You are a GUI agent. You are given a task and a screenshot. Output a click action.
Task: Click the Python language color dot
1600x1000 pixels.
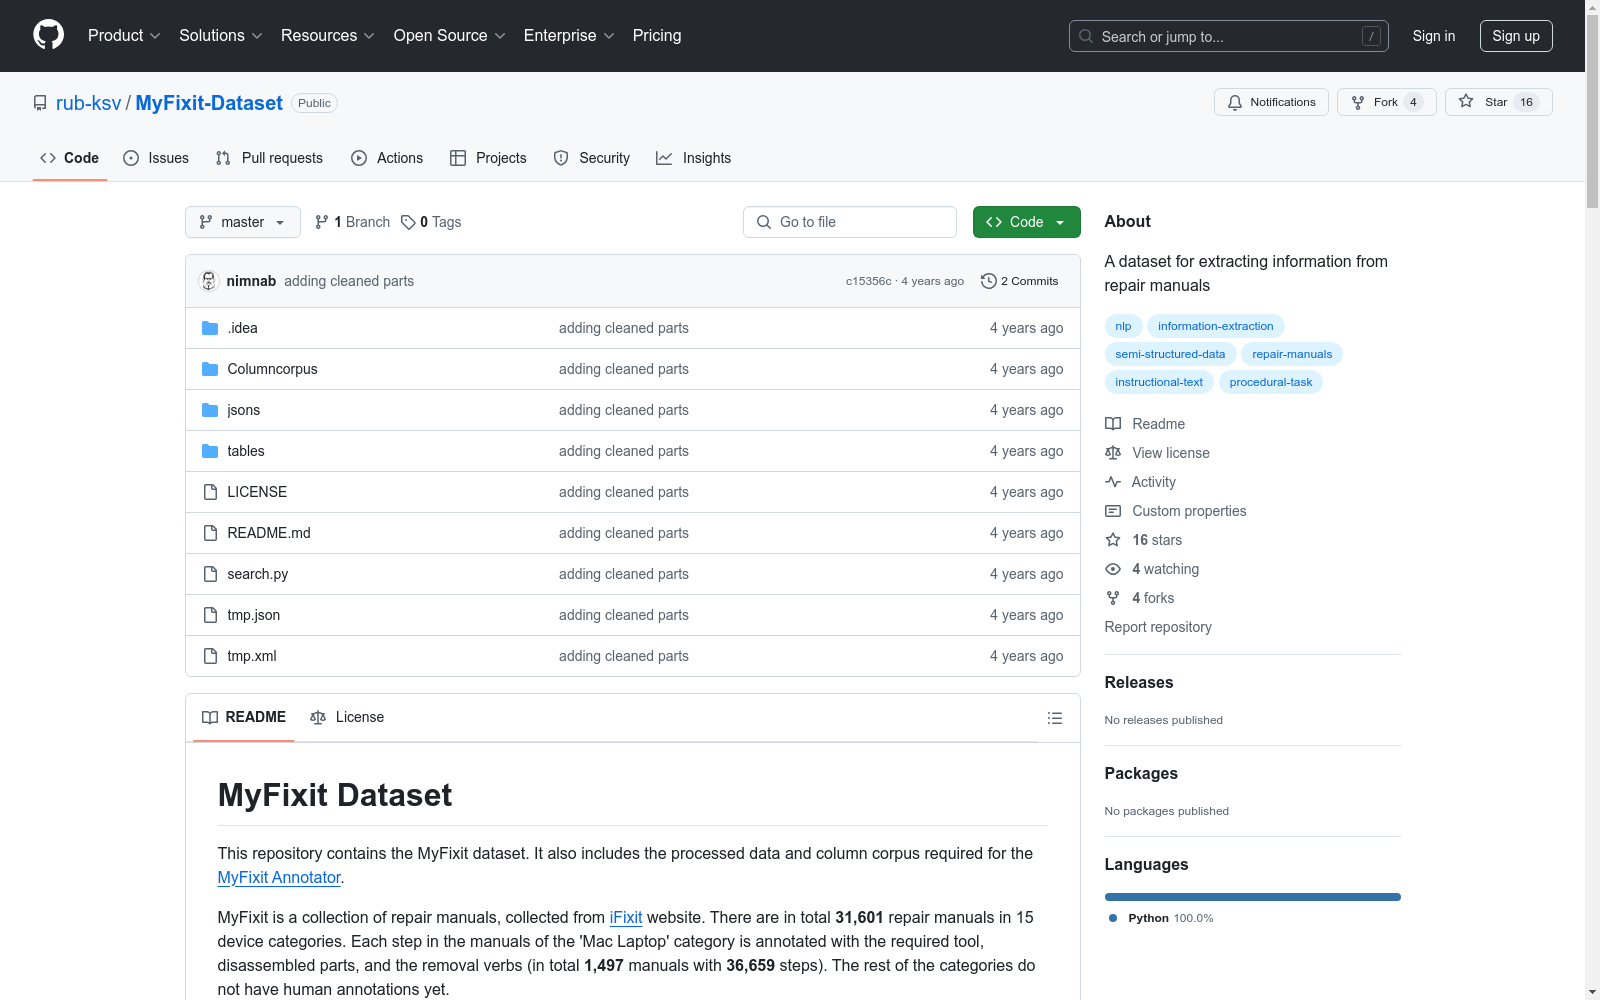pyautogui.click(x=1113, y=918)
